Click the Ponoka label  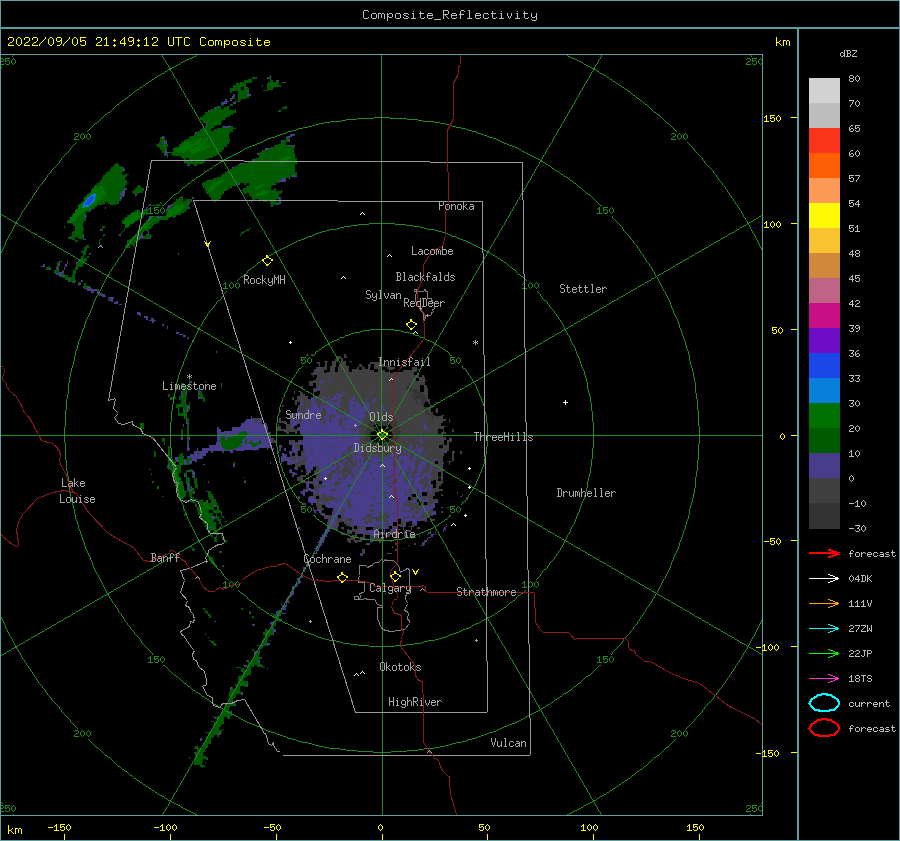(456, 206)
